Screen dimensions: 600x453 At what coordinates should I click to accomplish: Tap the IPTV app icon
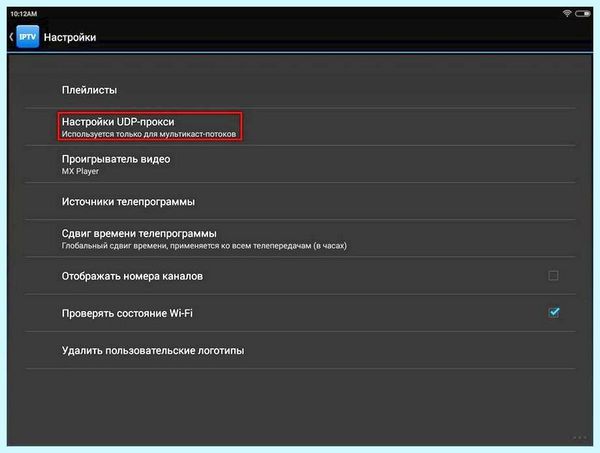(x=28, y=37)
